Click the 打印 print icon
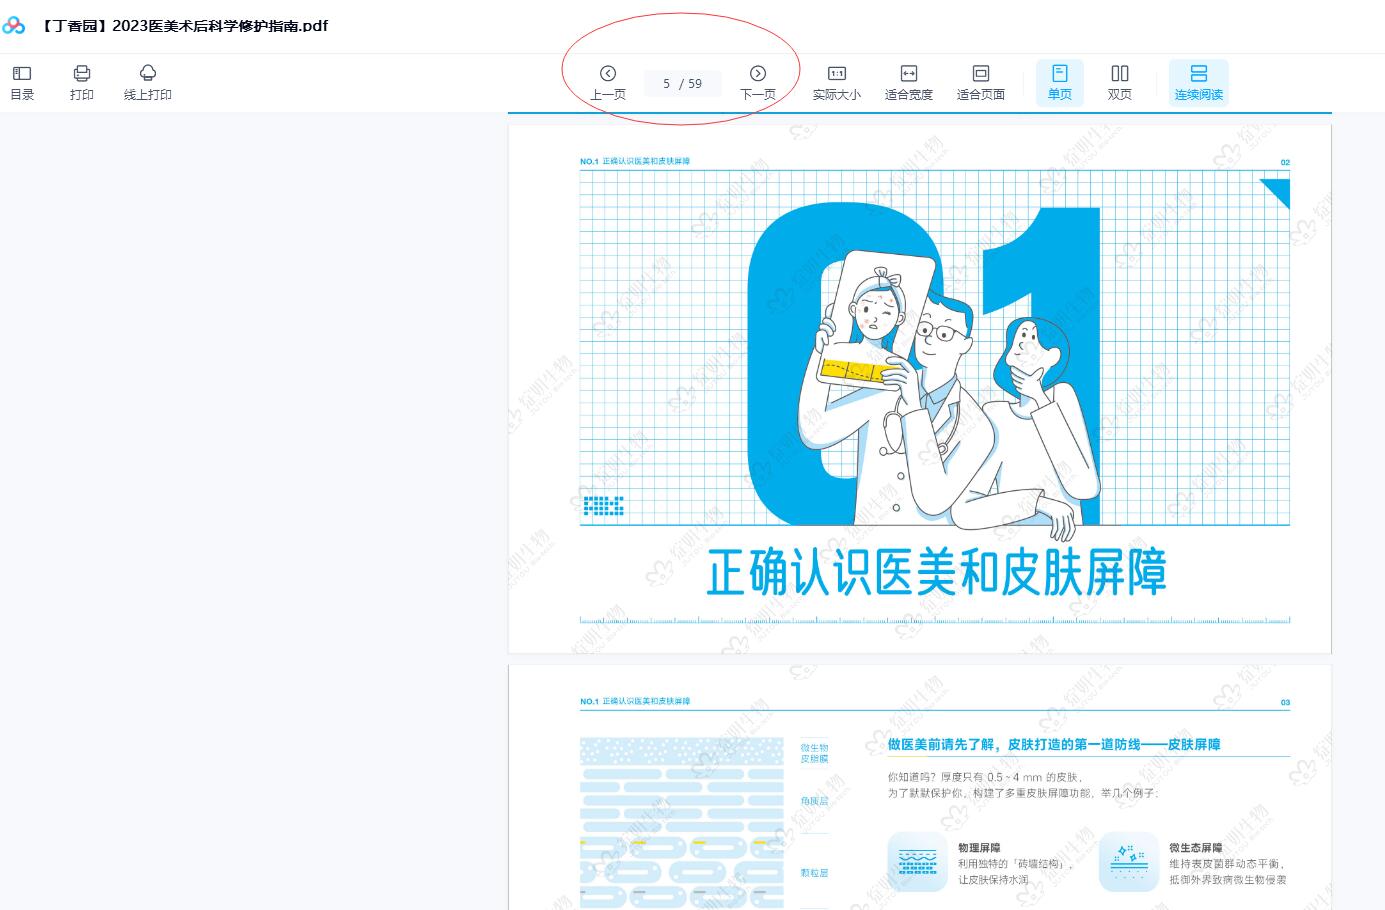Image resolution: width=1385 pixels, height=910 pixels. click(x=81, y=82)
